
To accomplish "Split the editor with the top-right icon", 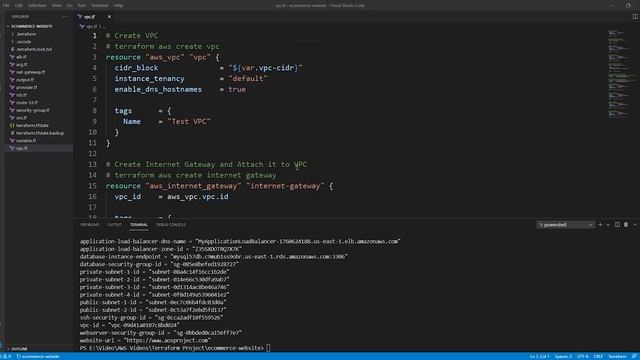I will [x=635, y=17].
